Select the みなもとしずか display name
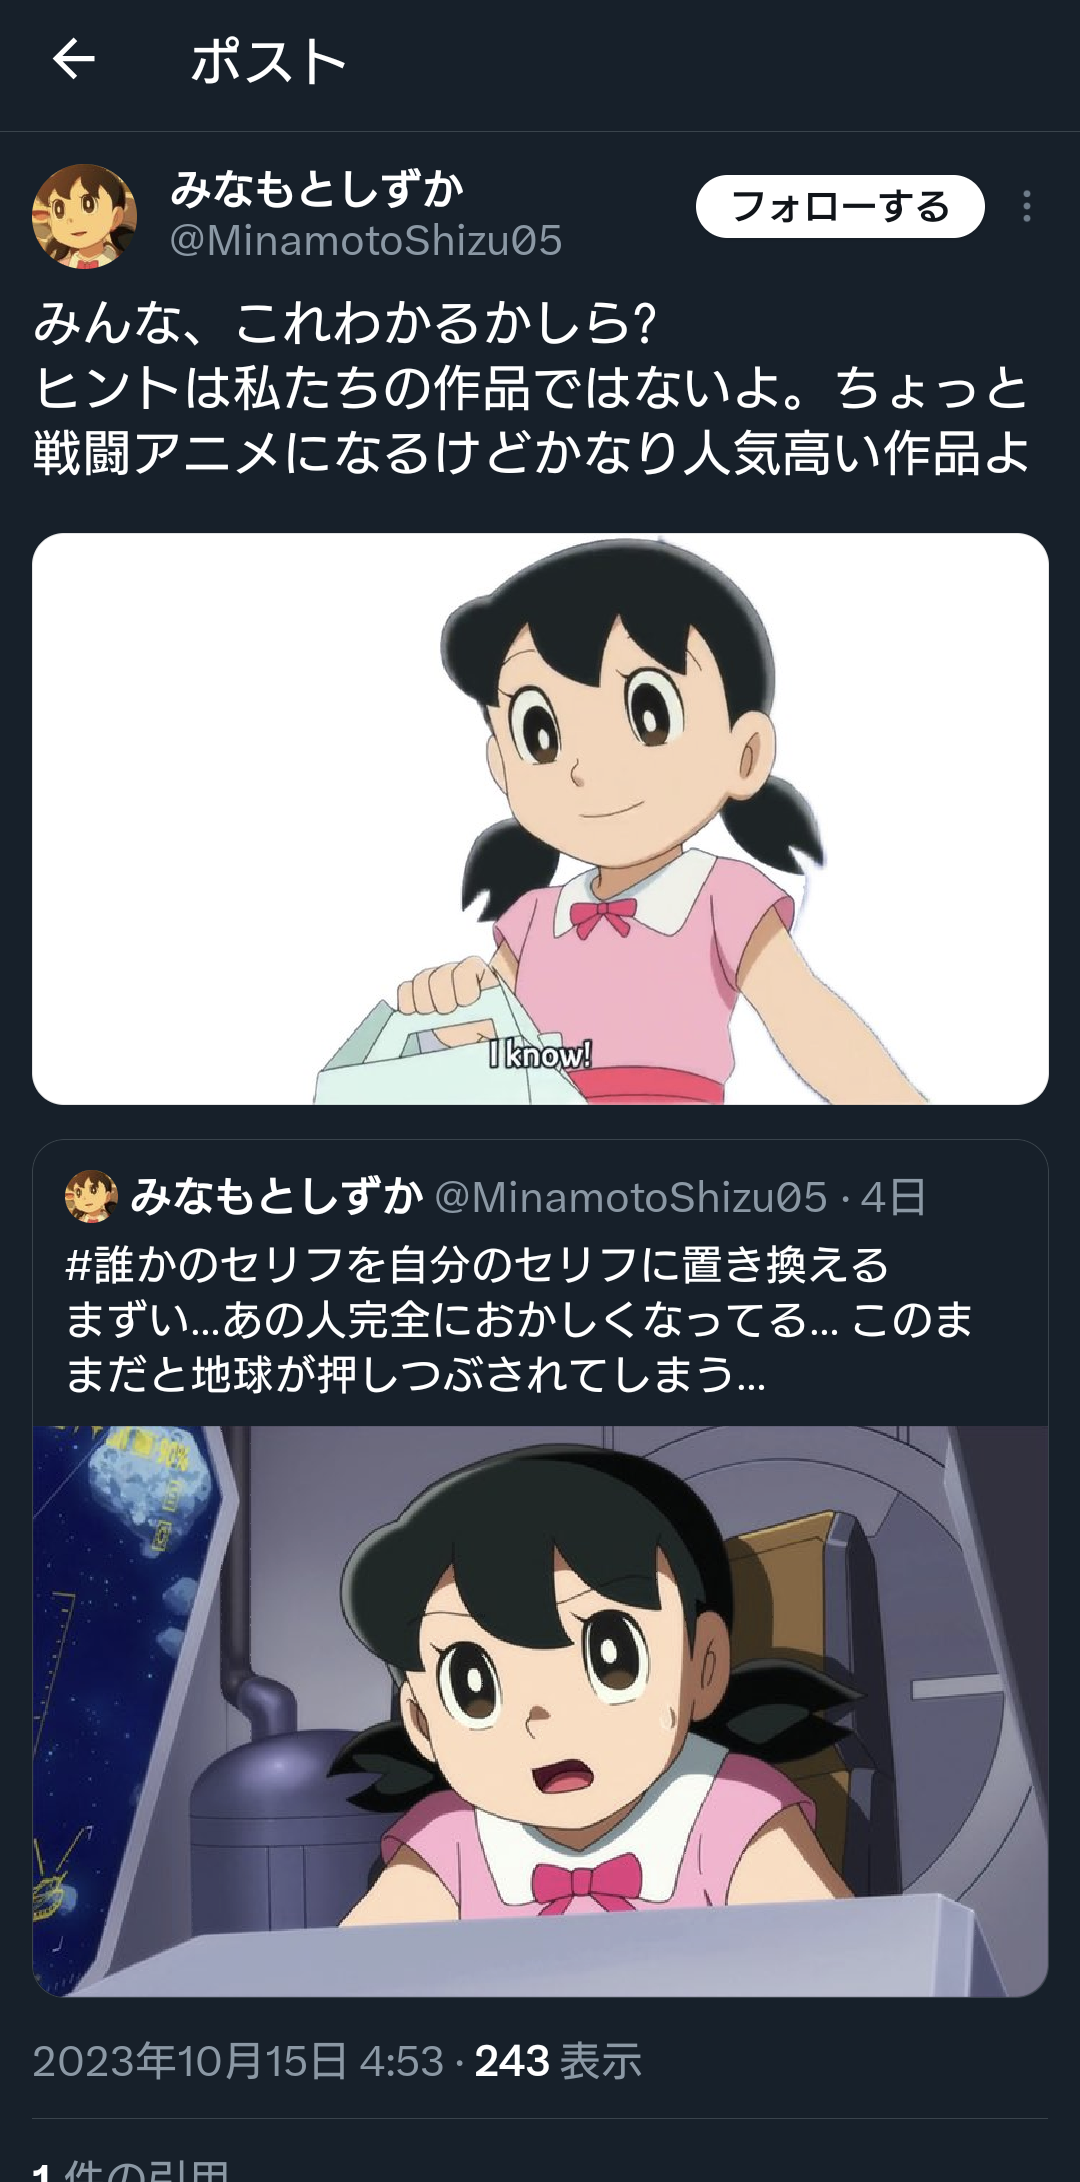This screenshot has width=1080, height=2182. pos(317,189)
